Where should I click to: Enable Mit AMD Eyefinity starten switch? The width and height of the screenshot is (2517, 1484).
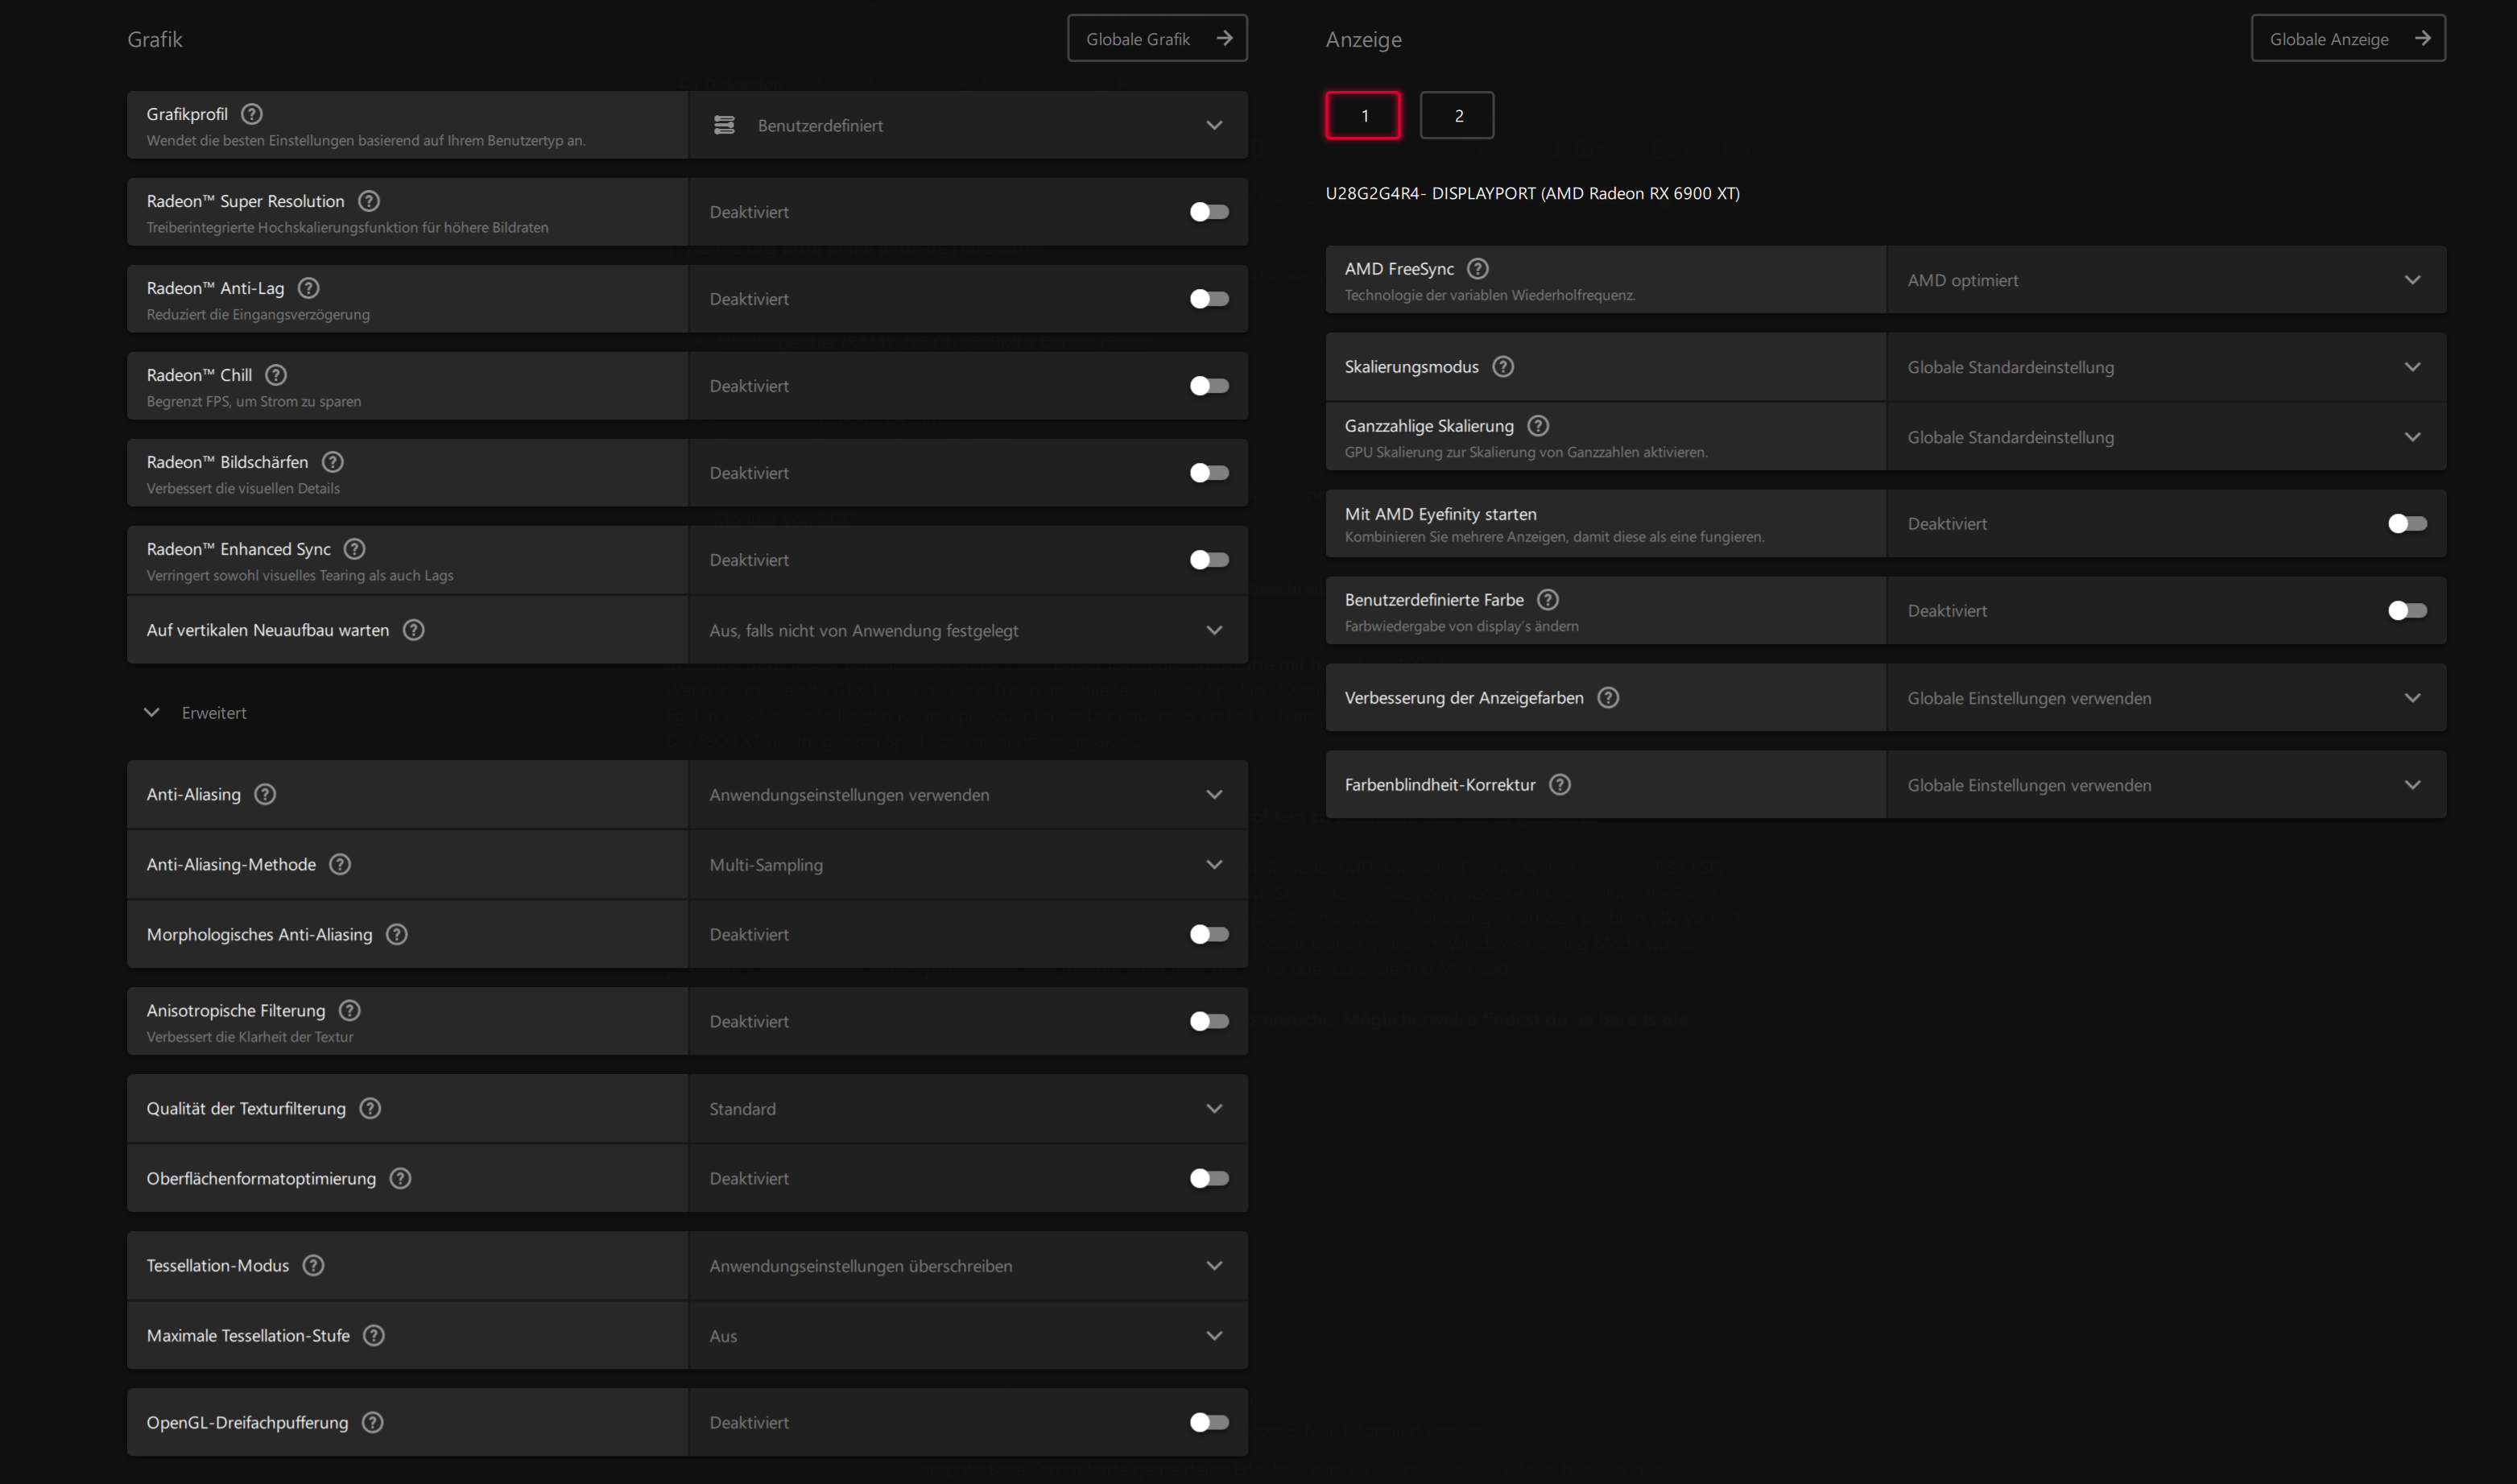pos(2407,523)
